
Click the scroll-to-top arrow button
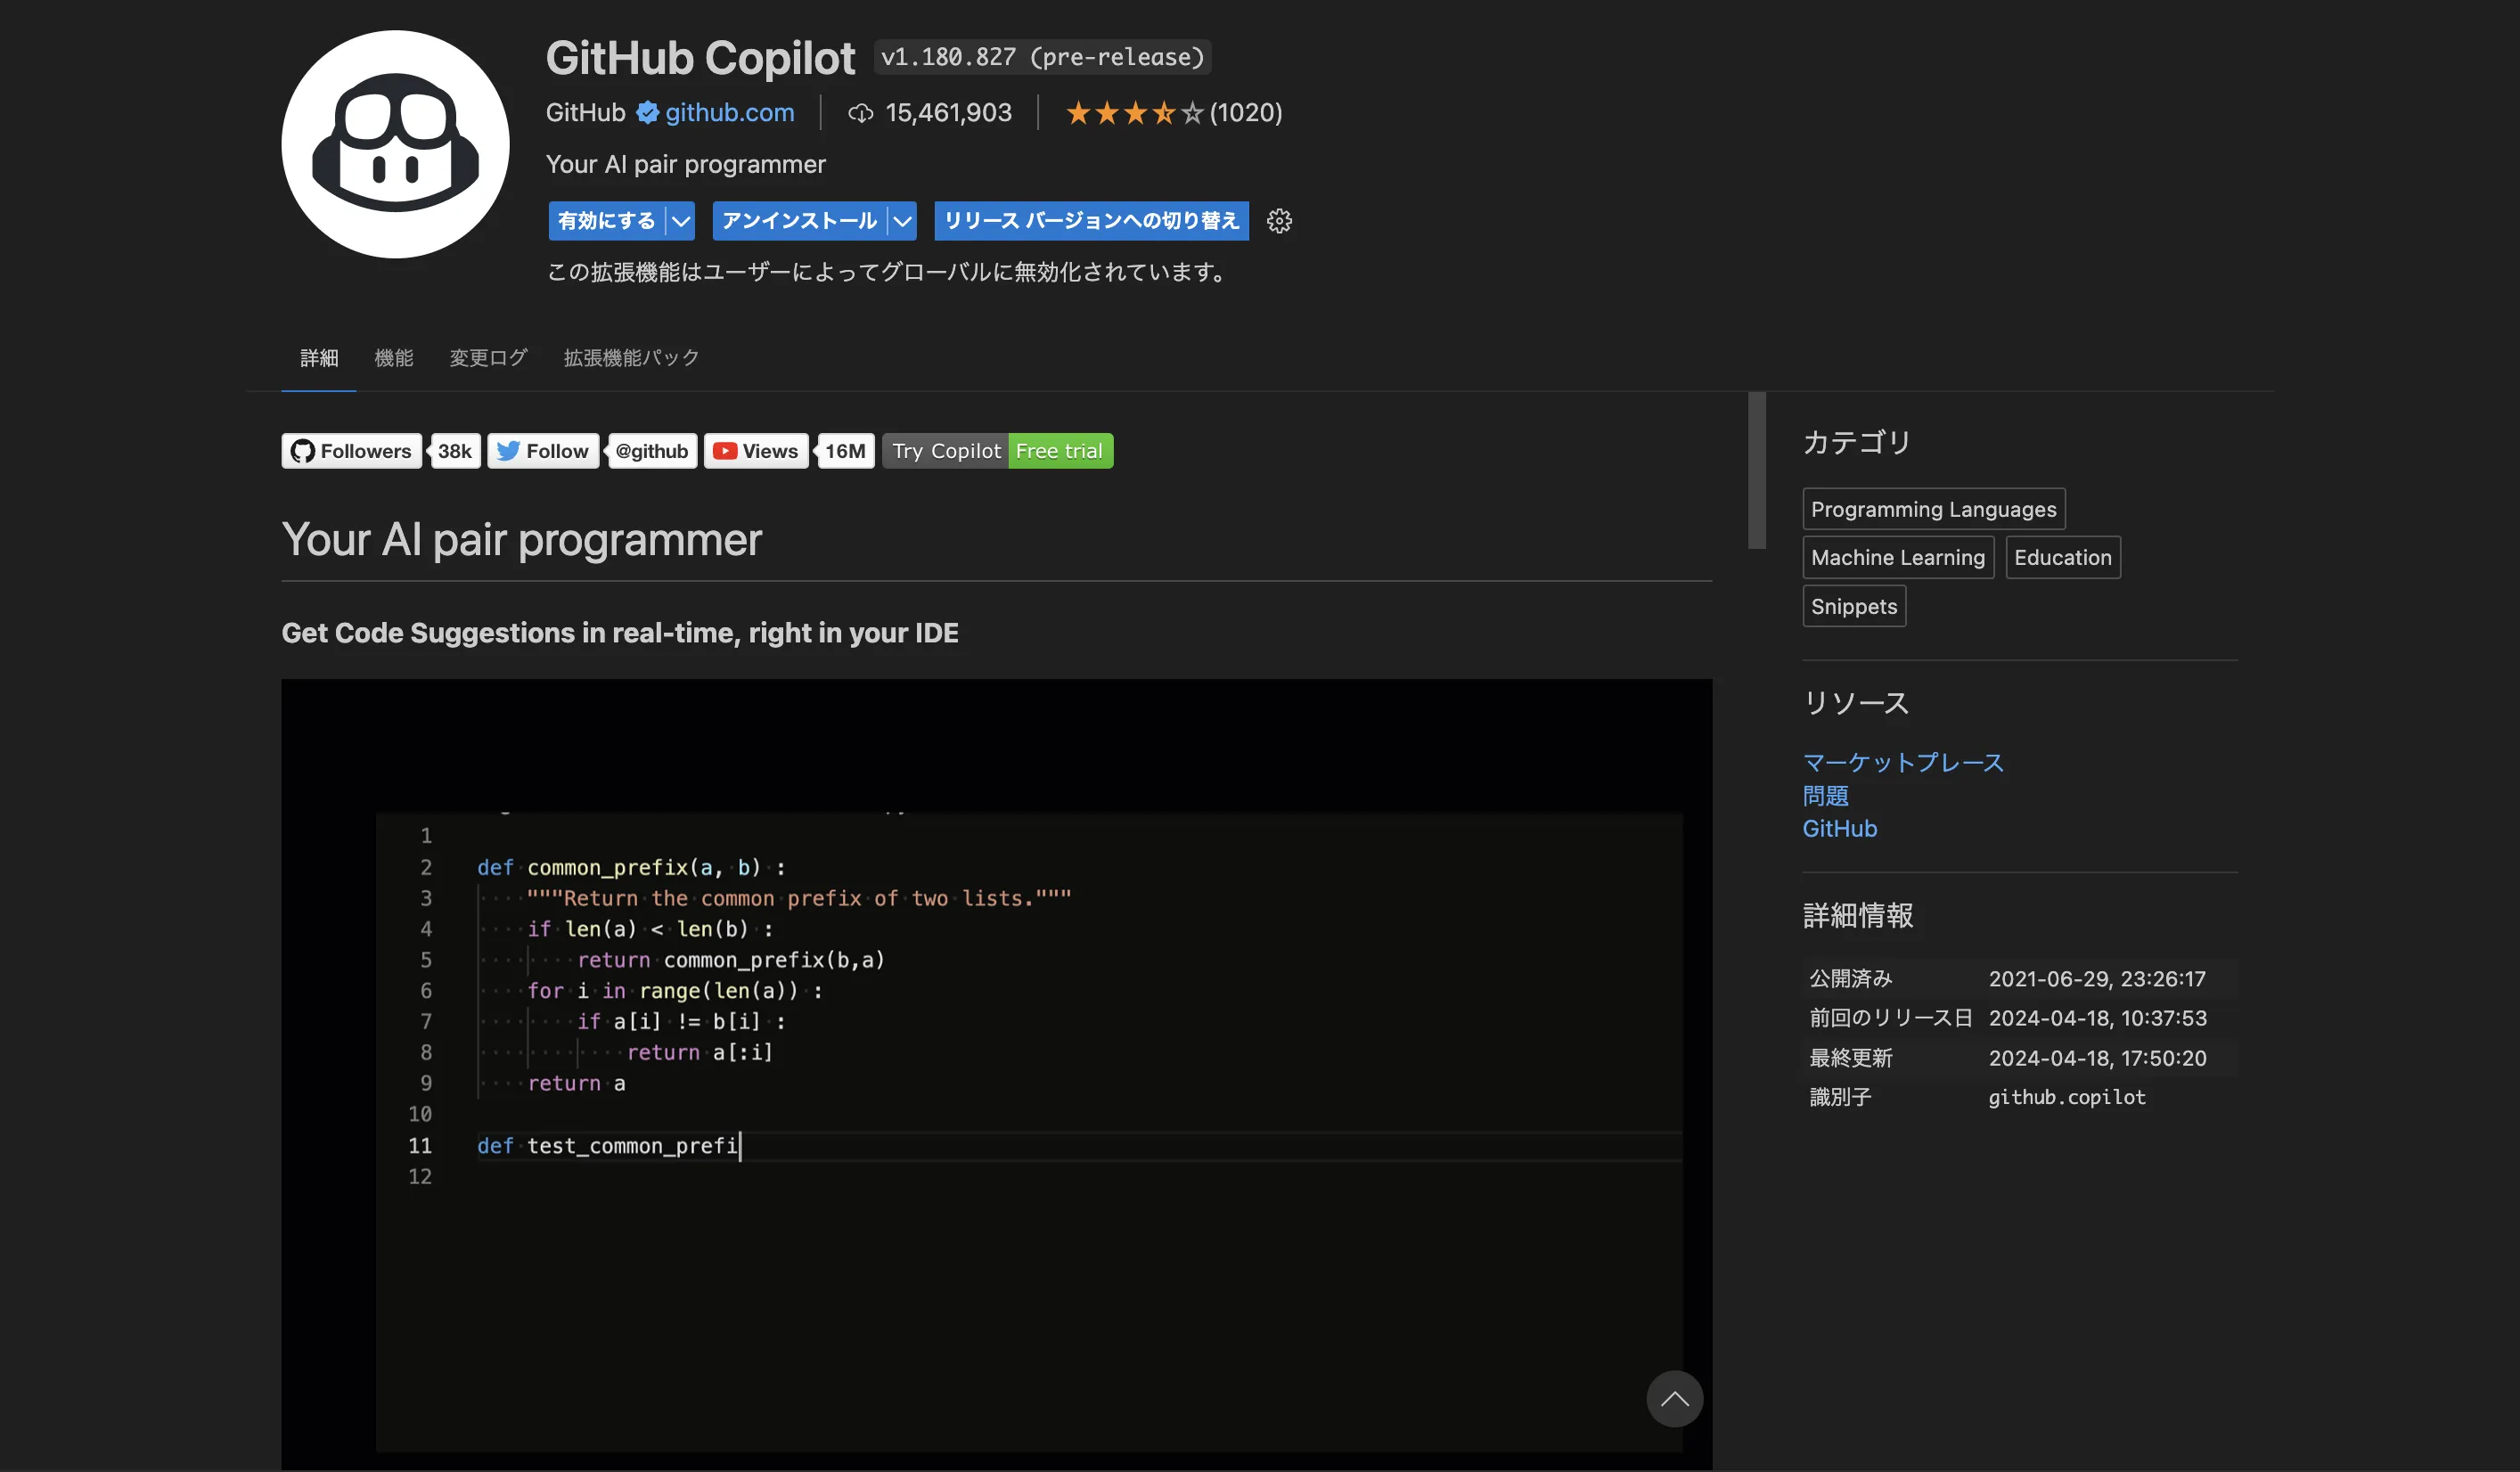(x=1674, y=1399)
